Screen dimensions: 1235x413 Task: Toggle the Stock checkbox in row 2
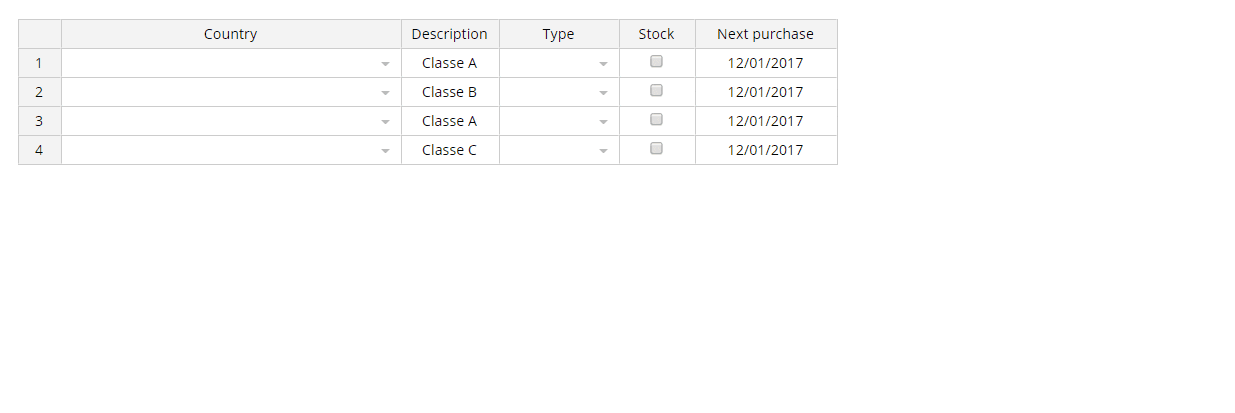[x=657, y=90]
